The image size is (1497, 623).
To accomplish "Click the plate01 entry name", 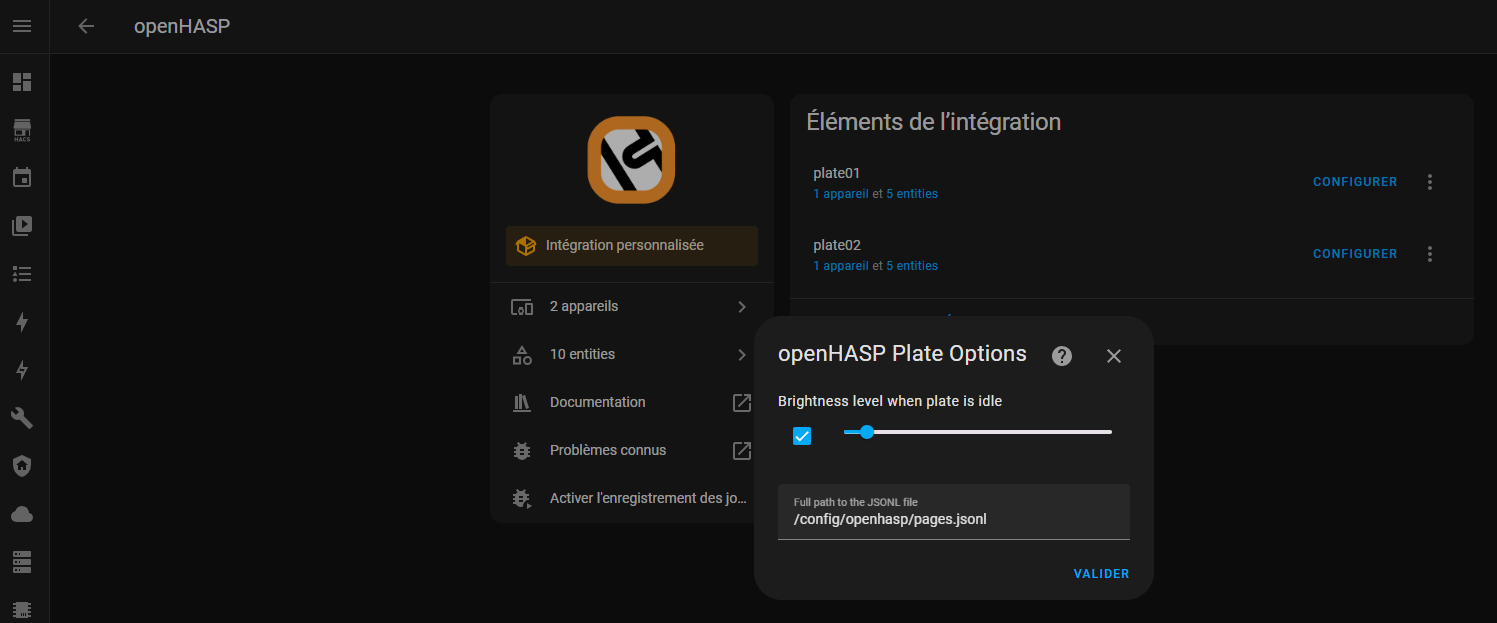I will pyautogui.click(x=837, y=174).
